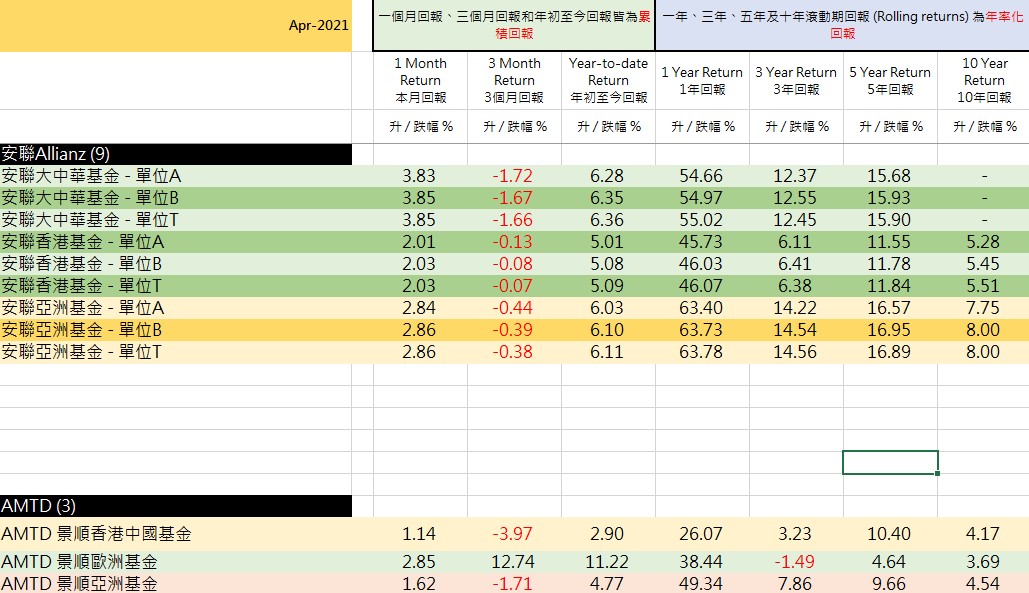This screenshot has width=1029, height=593.
Task: Click the red value -1.67
Action: click(513, 198)
